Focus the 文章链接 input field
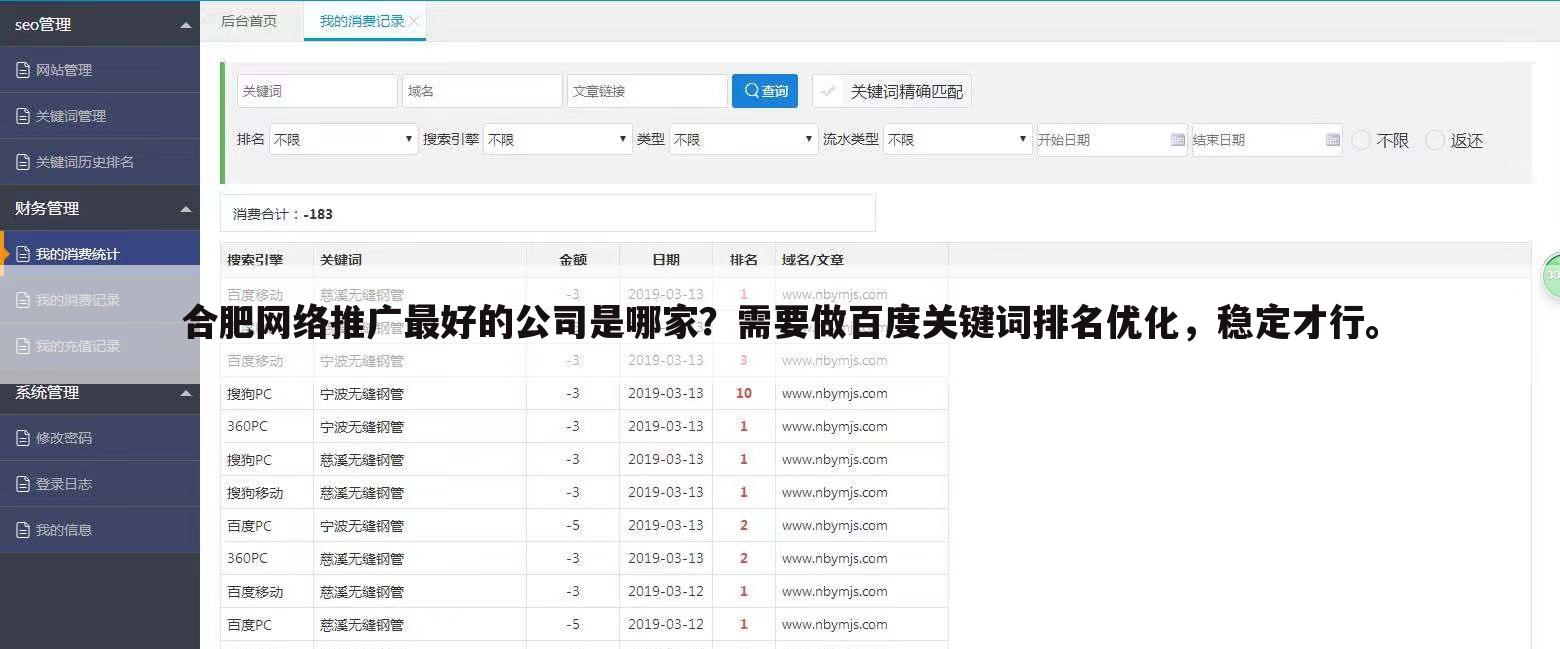Viewport: 1560px width, 649px height. 647,91
